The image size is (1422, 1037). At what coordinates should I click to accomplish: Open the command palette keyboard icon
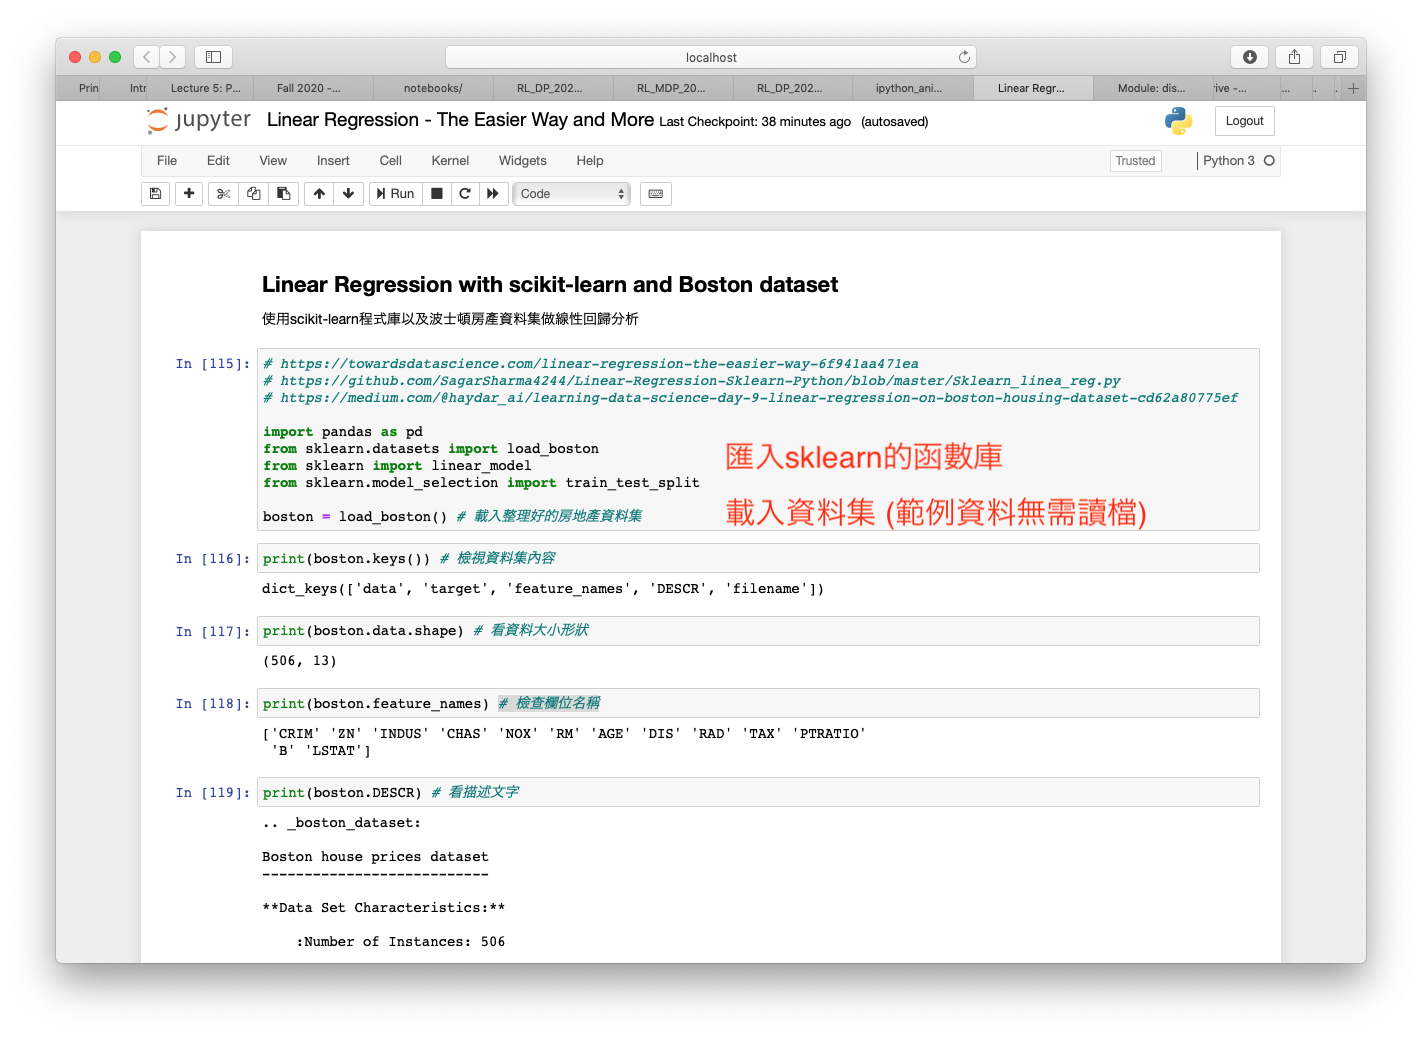(656, 194)
